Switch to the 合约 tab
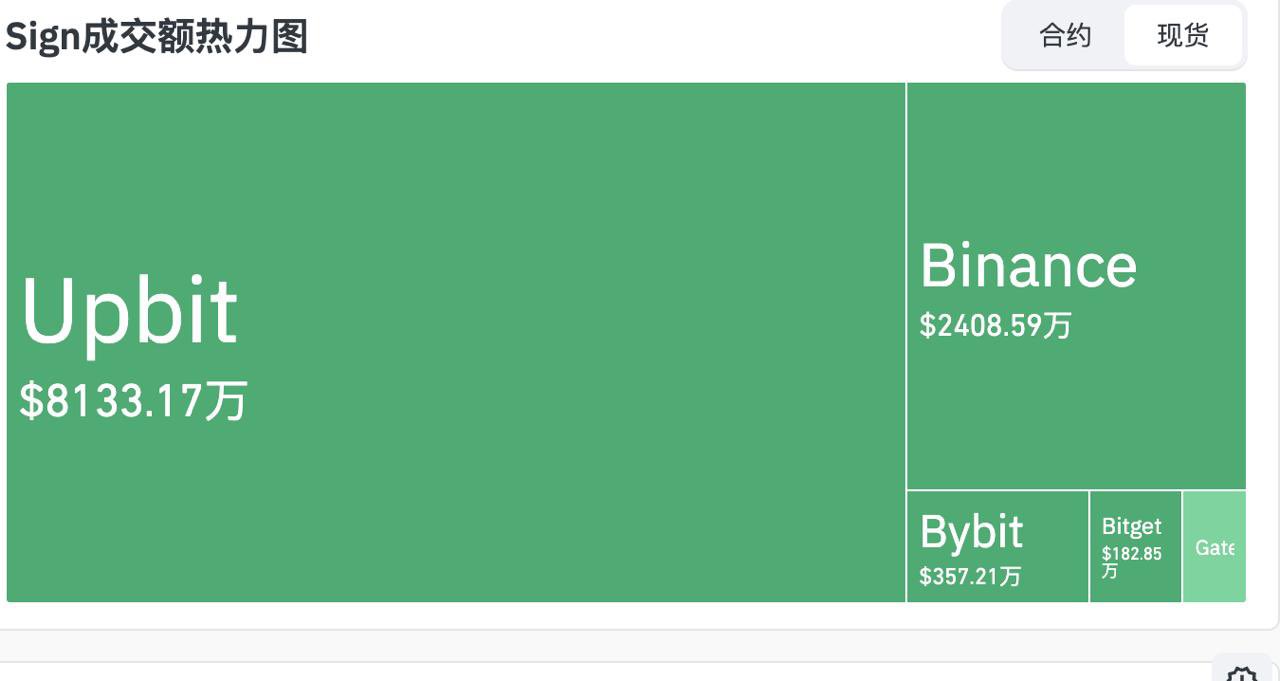This screenshot has width=1280, height=681. click(1065, 36)
